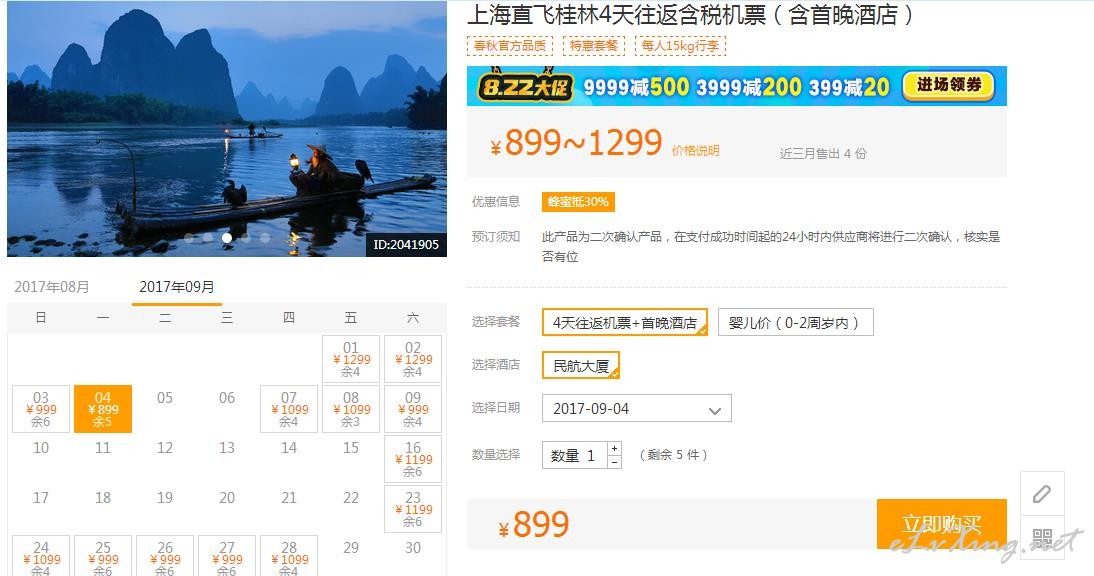Select the first carousel dot on photo
This screenshot has height=576, width=1094.
tap(189, 238)
